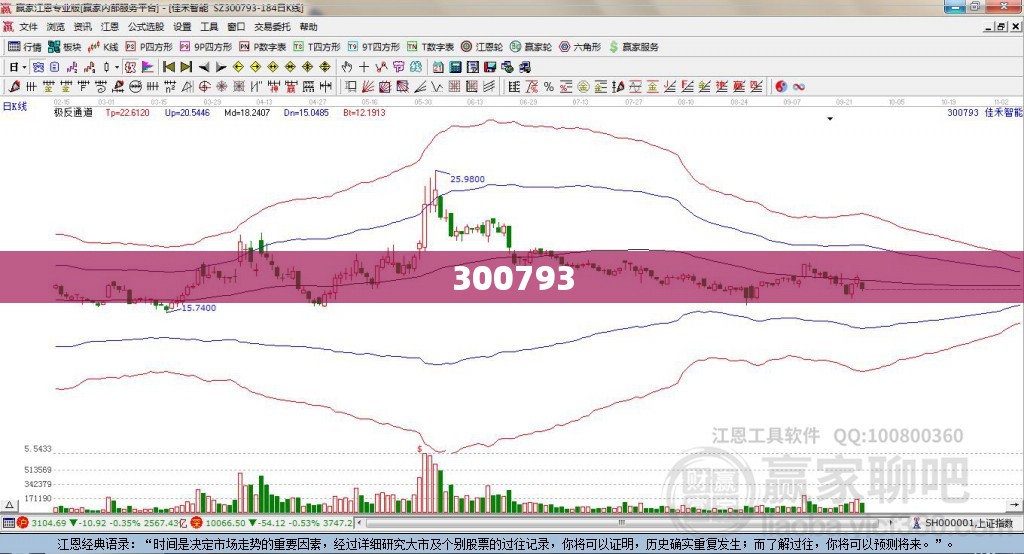This screenshot has height=554, width=1024.
Task: Open the T四方形 tool
Action: pos(317,47)
